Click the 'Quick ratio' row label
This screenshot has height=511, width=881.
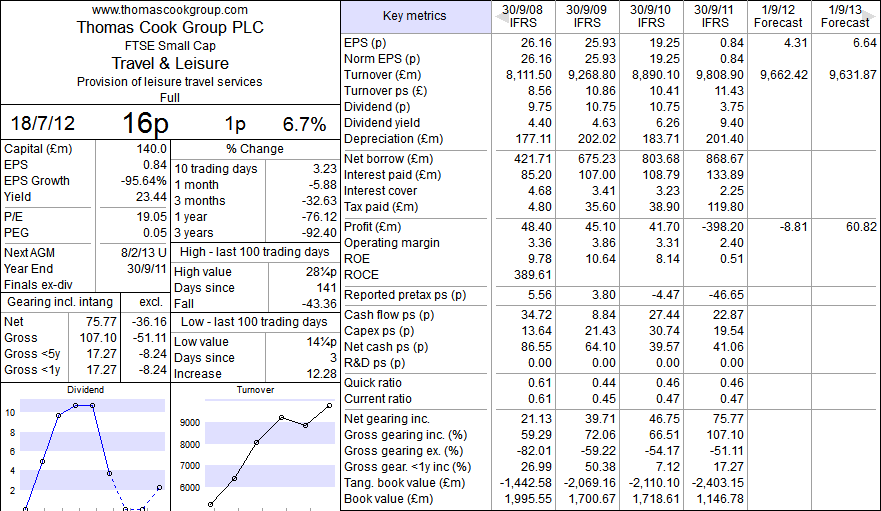pyautogui.click(x=373, y=383)
